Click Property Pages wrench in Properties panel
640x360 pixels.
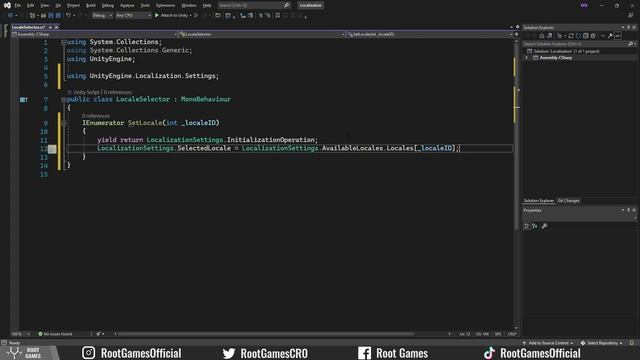[544, 226]
